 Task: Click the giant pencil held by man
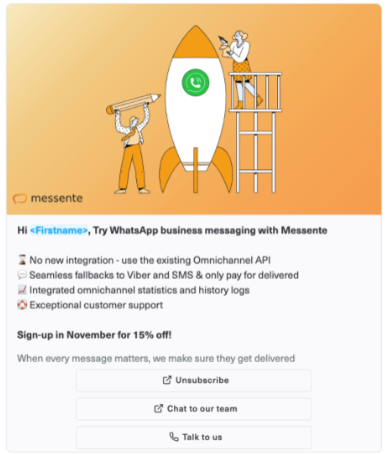[x=133, y=103]
